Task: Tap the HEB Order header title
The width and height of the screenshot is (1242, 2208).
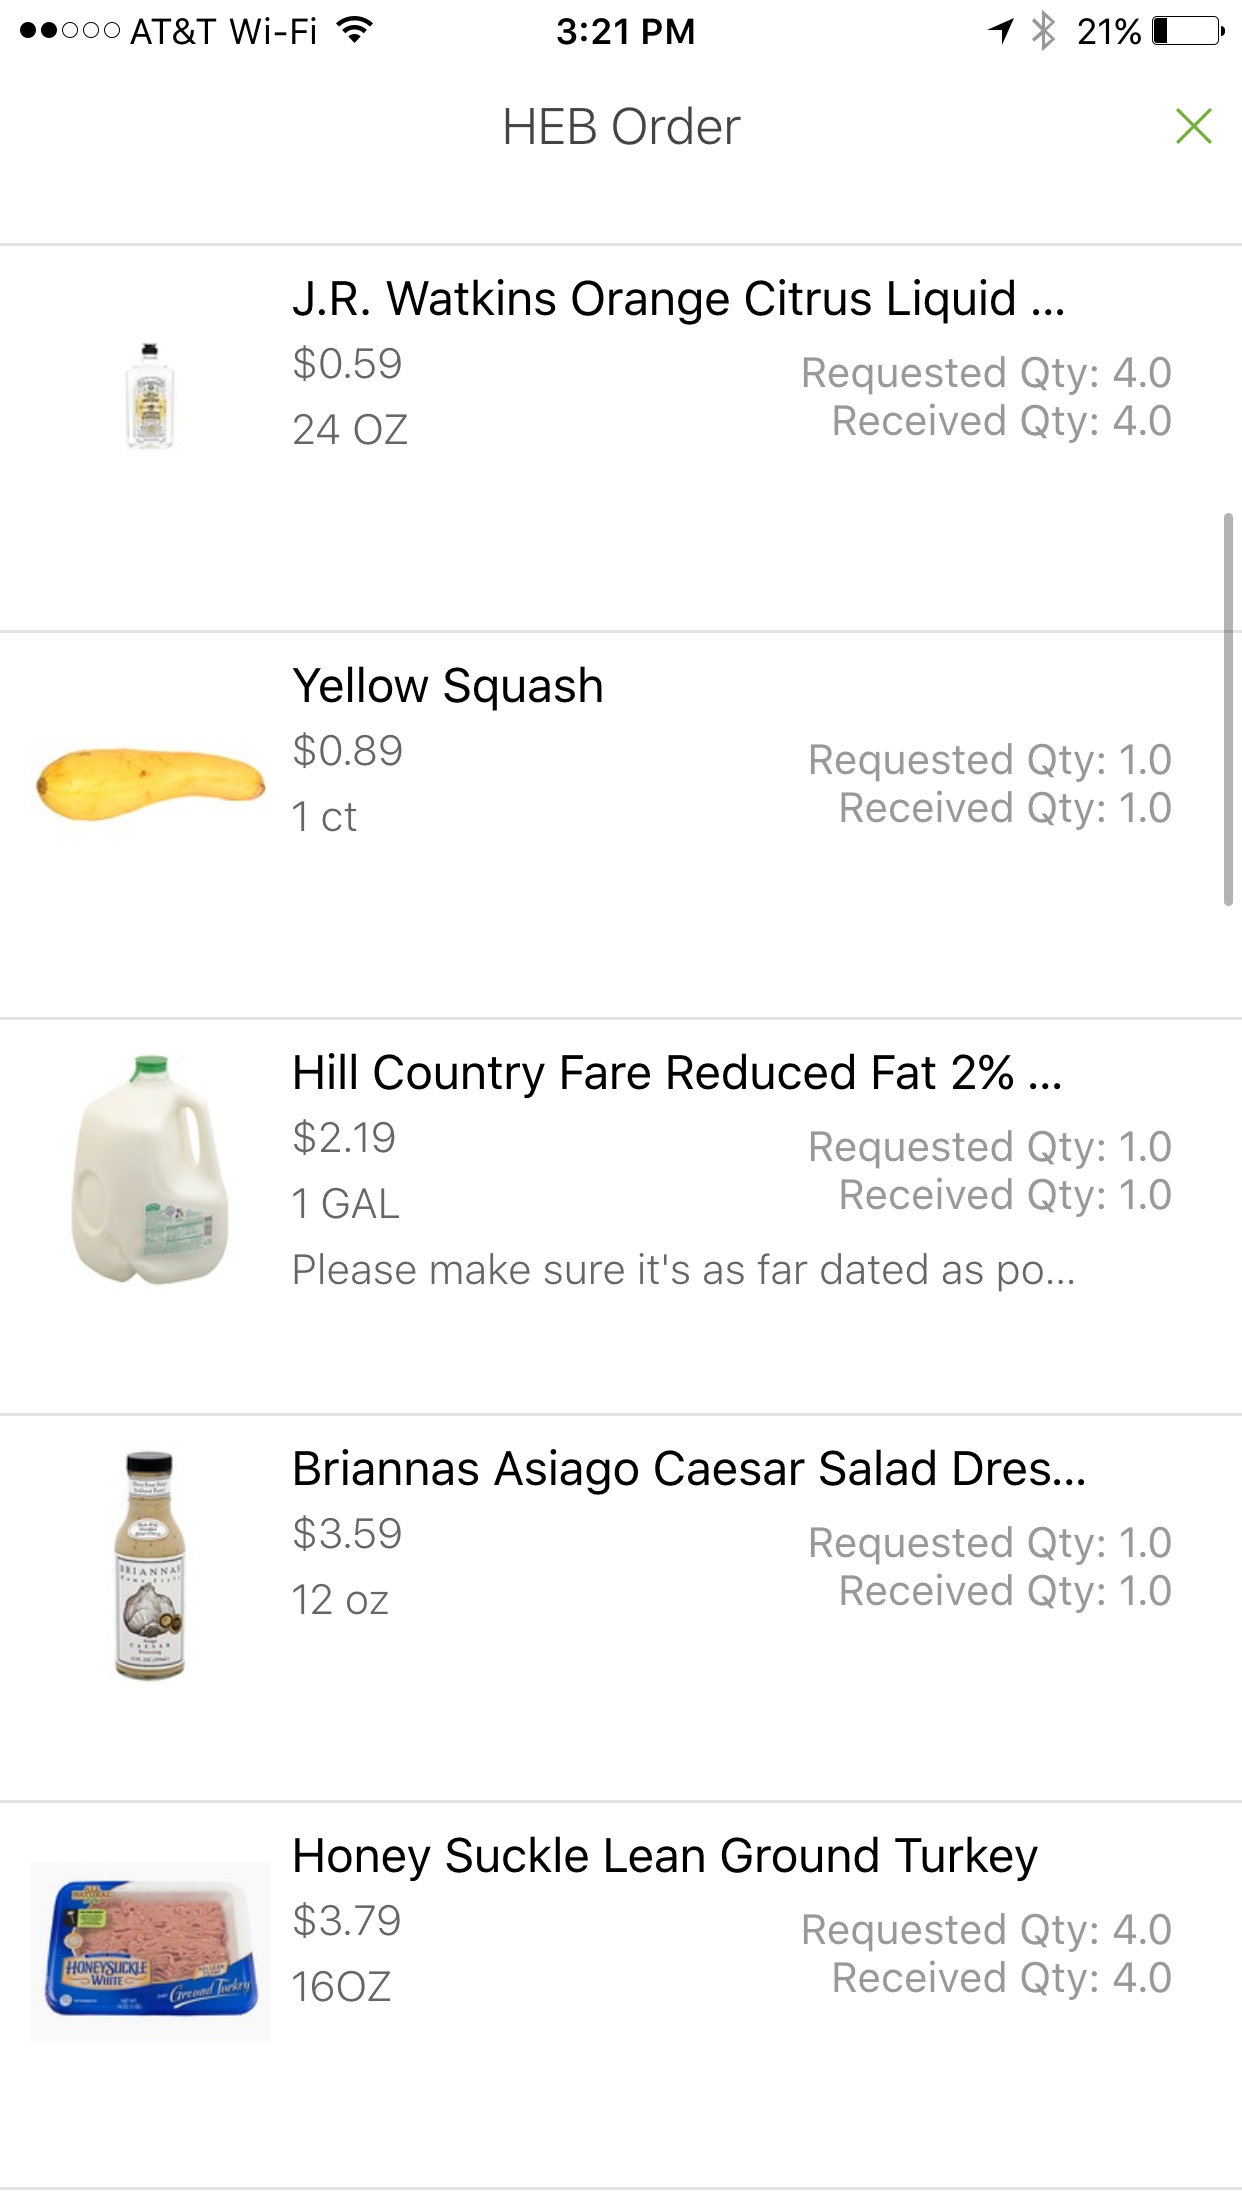Action: [x=621, y=127]
